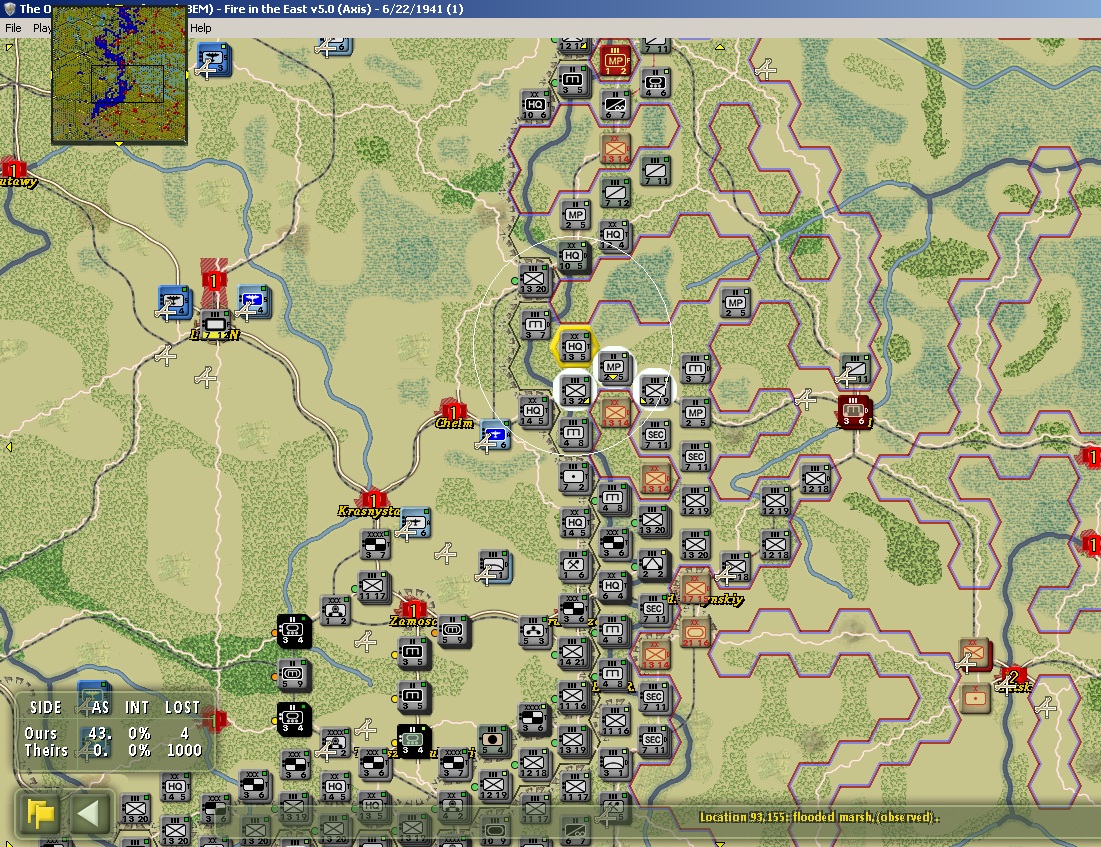Open the File menu
Viewport: 1101px width, 847px height.
click(13, 28)
